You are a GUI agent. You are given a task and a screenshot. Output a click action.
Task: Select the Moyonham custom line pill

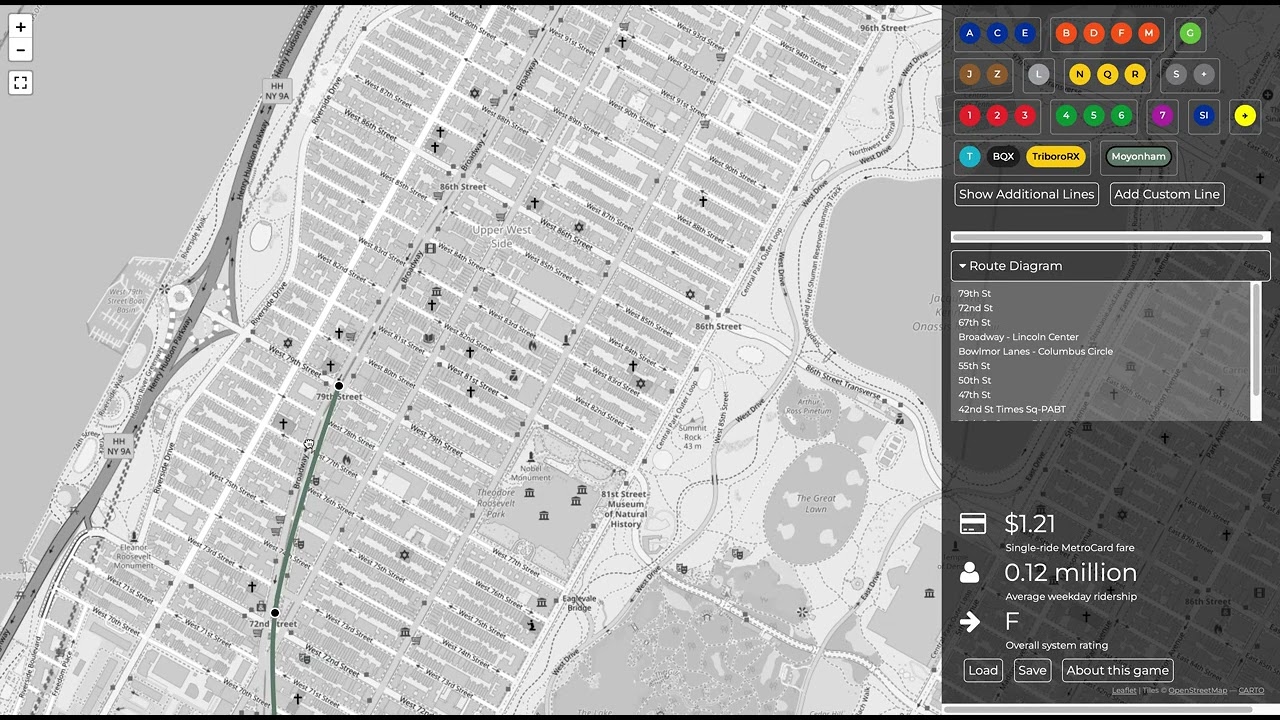1139,156
